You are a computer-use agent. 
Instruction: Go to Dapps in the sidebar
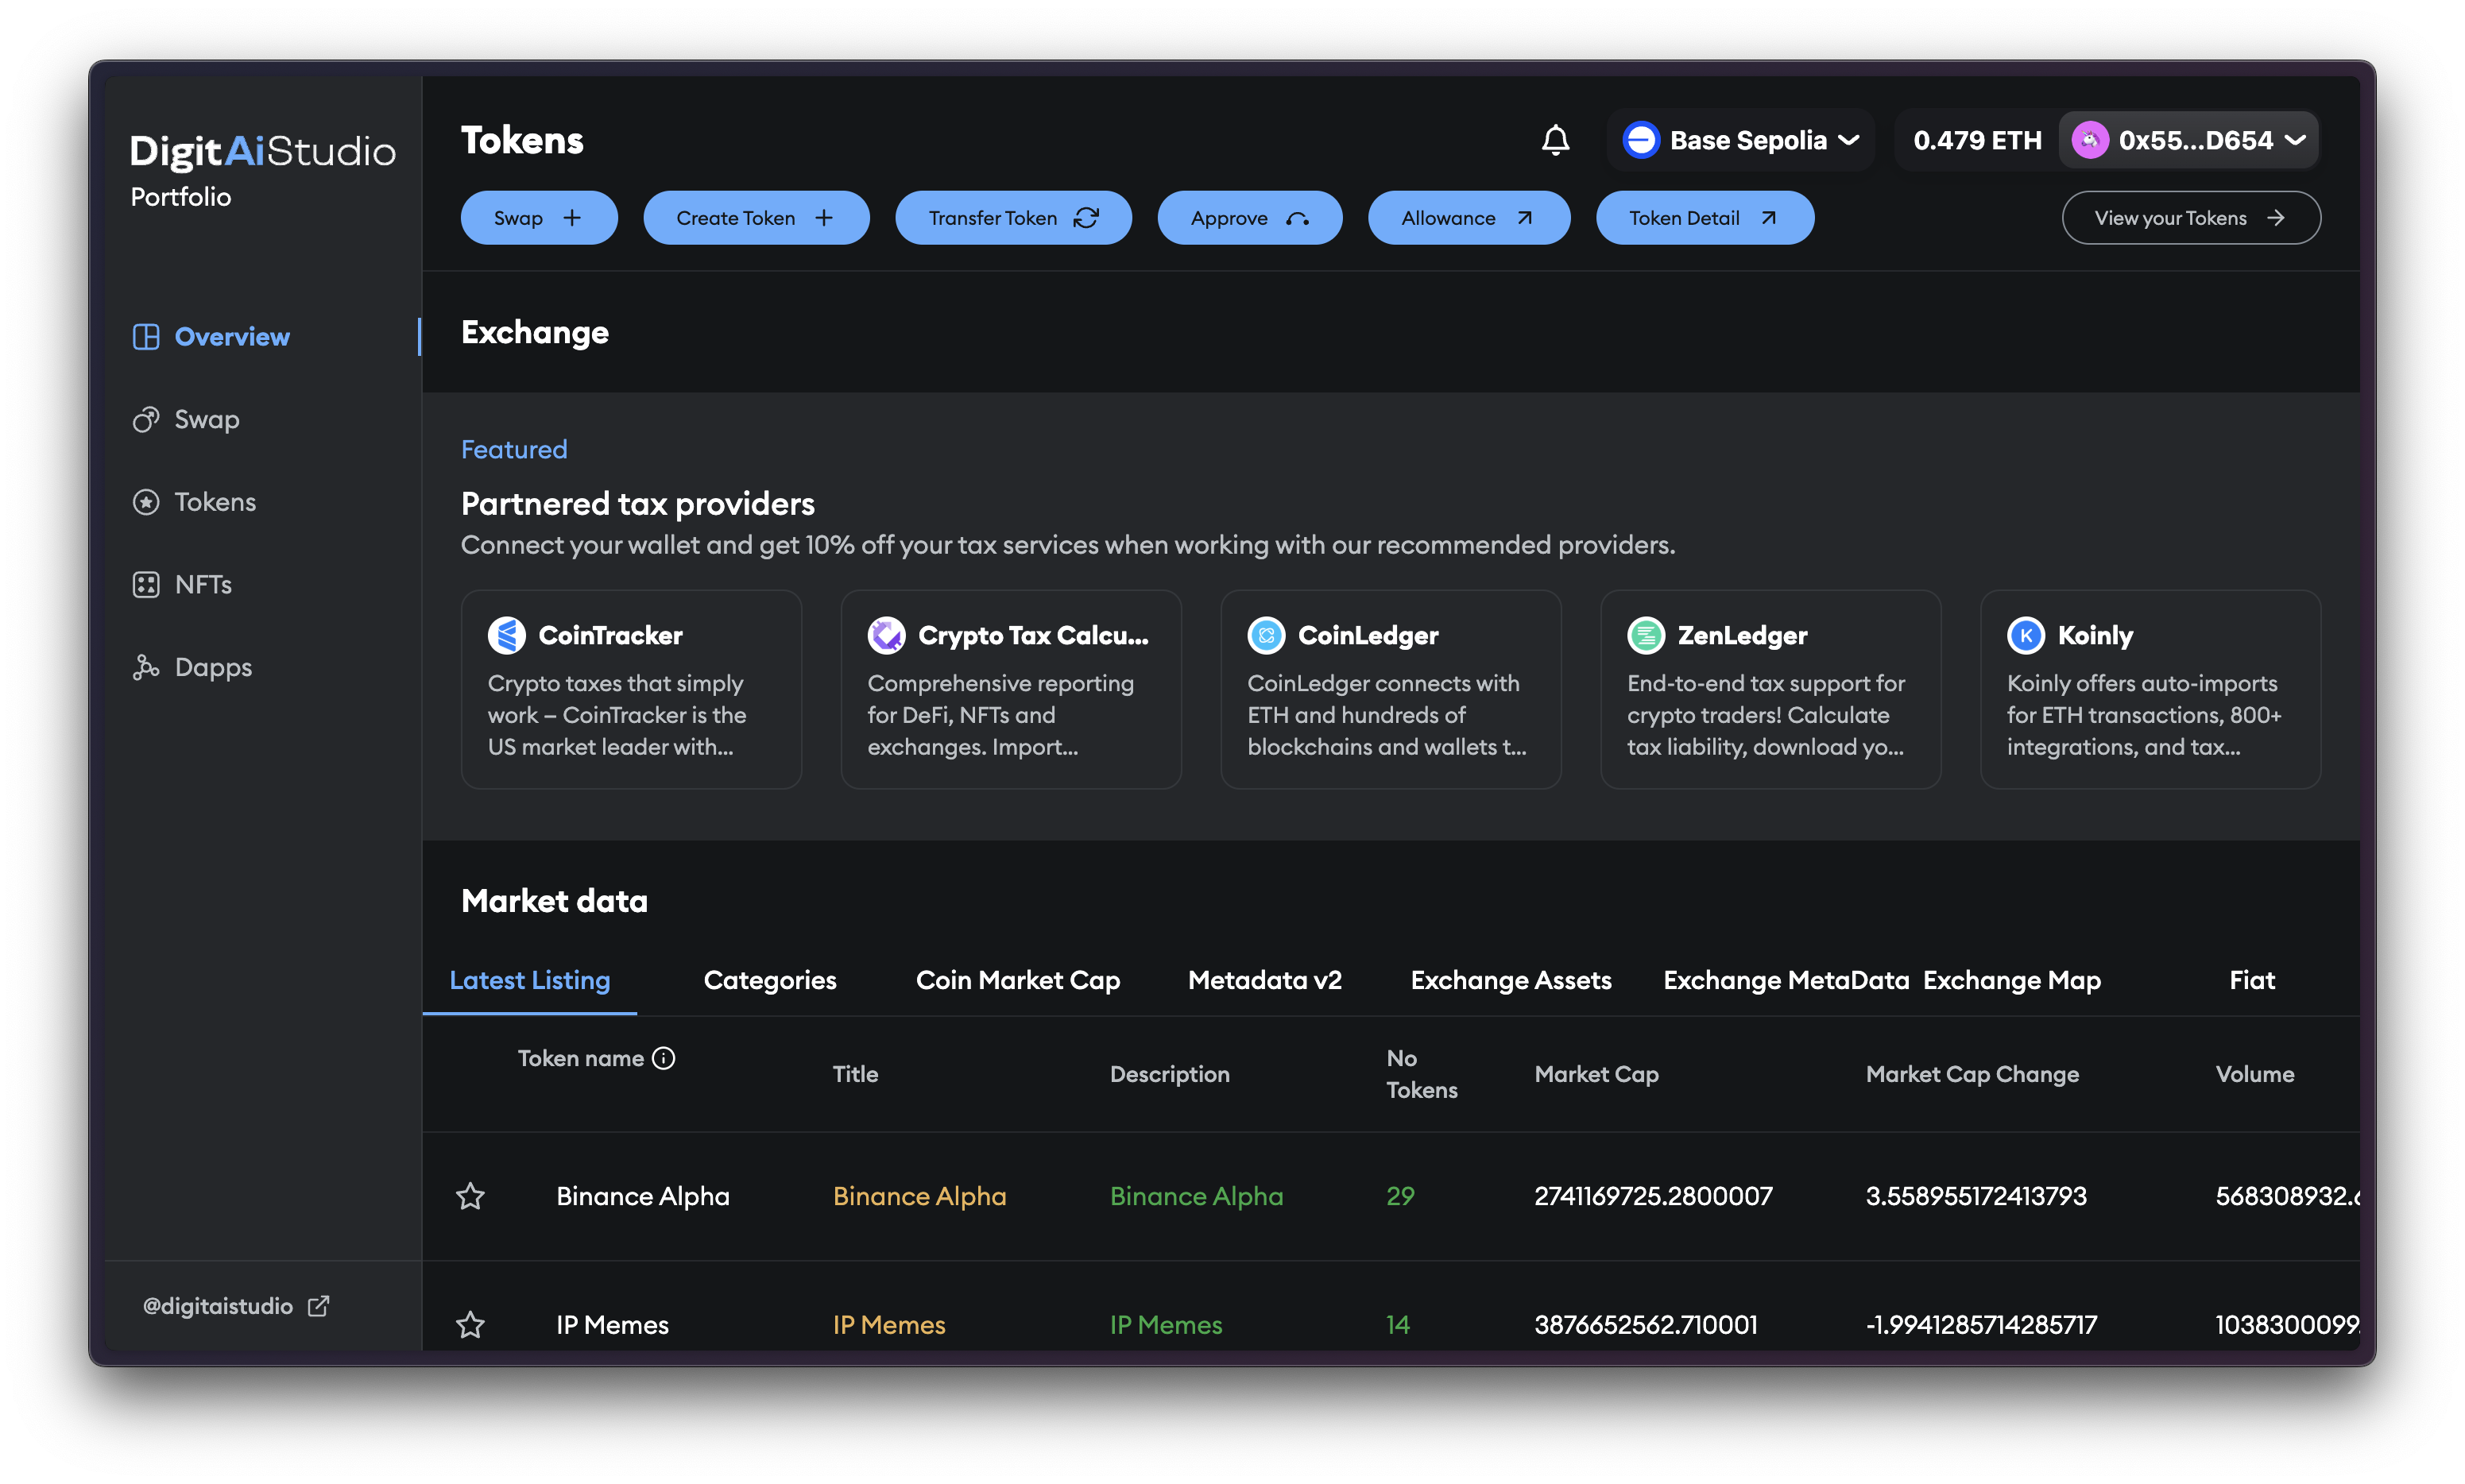tap(212, 667)
